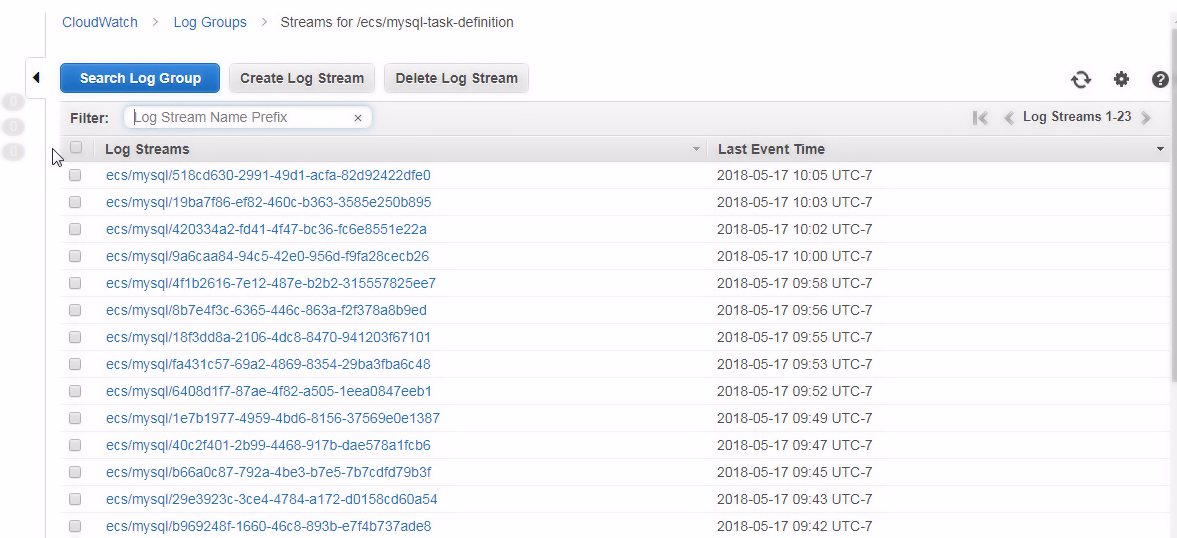Click the Delete Log Stream button
This screenshot has width=1177, height=538.
click(456, 78)
